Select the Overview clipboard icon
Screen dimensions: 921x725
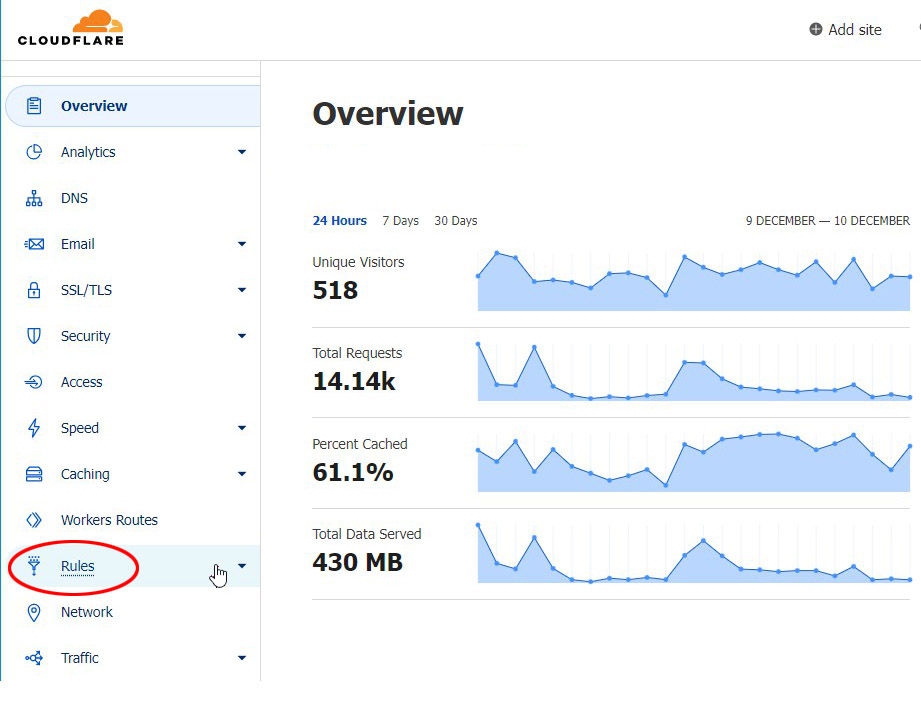pyautogui.click(x=33, y=105)
